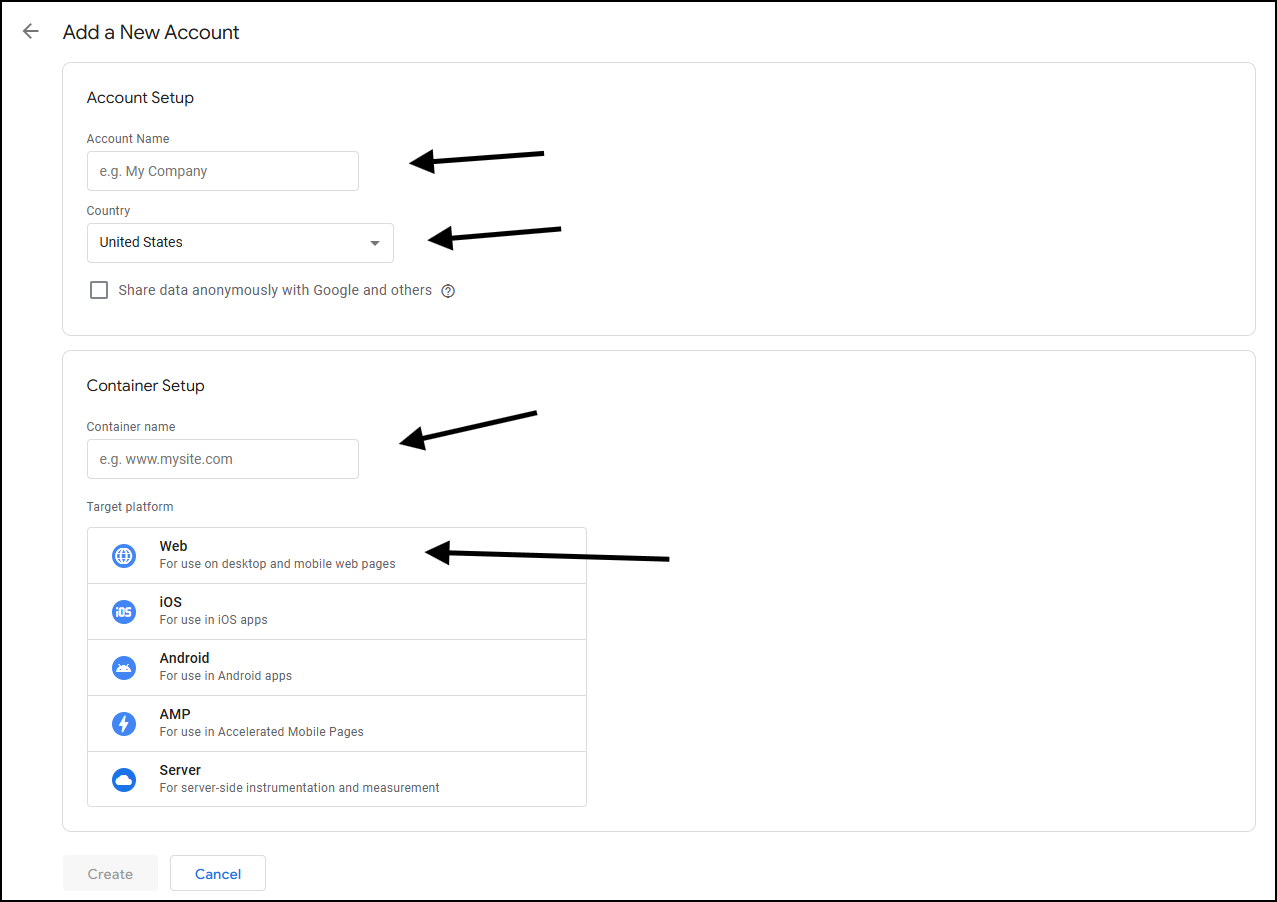This screenshot has width=1277, height=902.
Task: Click the iOS platform icon
Action: click(124, 612)
